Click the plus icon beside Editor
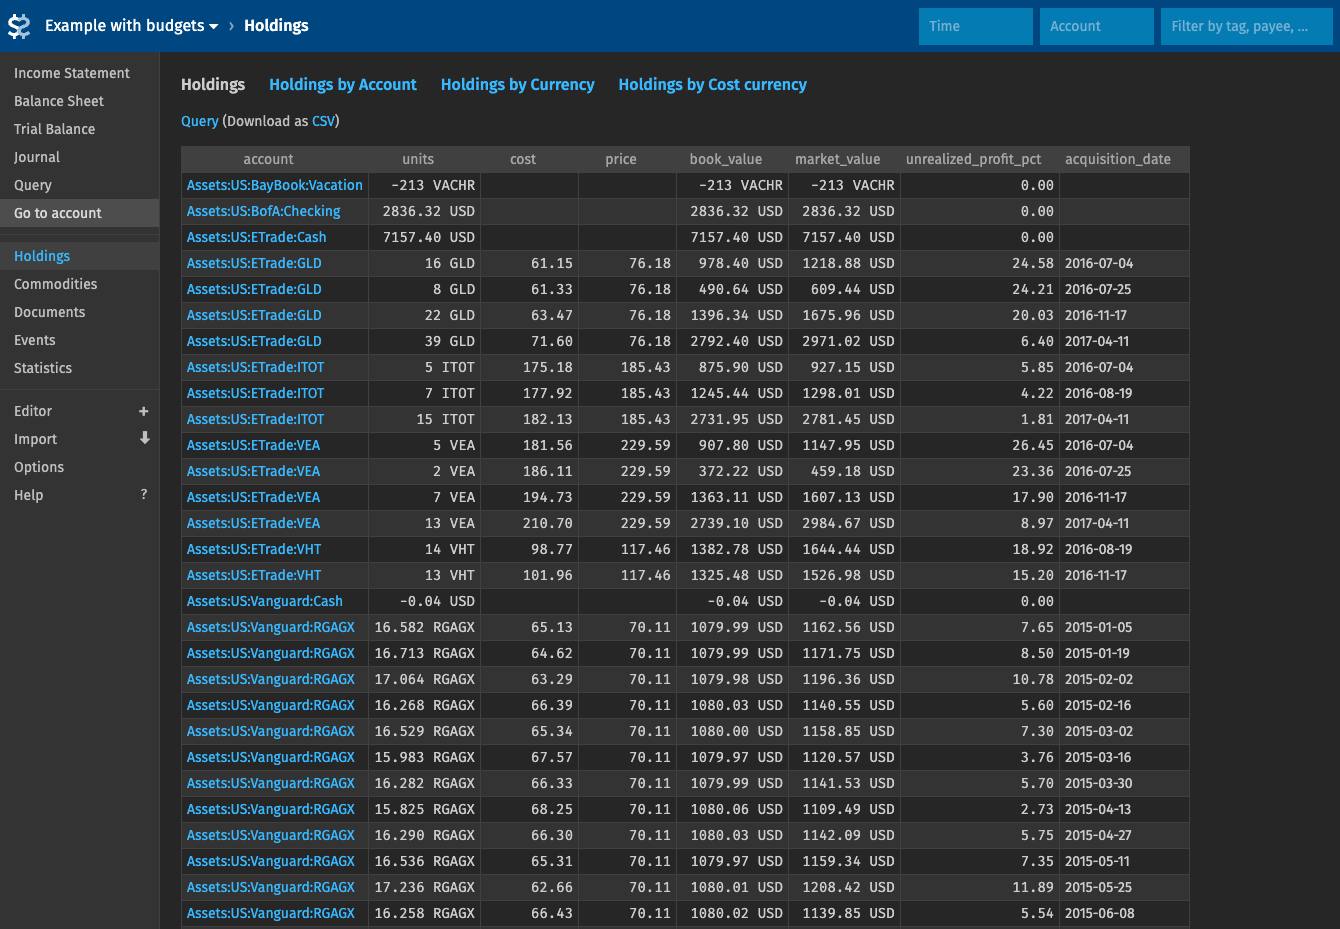Image resolution: width=1340 pixels, height=929 pixels. (x=144, y=411)
